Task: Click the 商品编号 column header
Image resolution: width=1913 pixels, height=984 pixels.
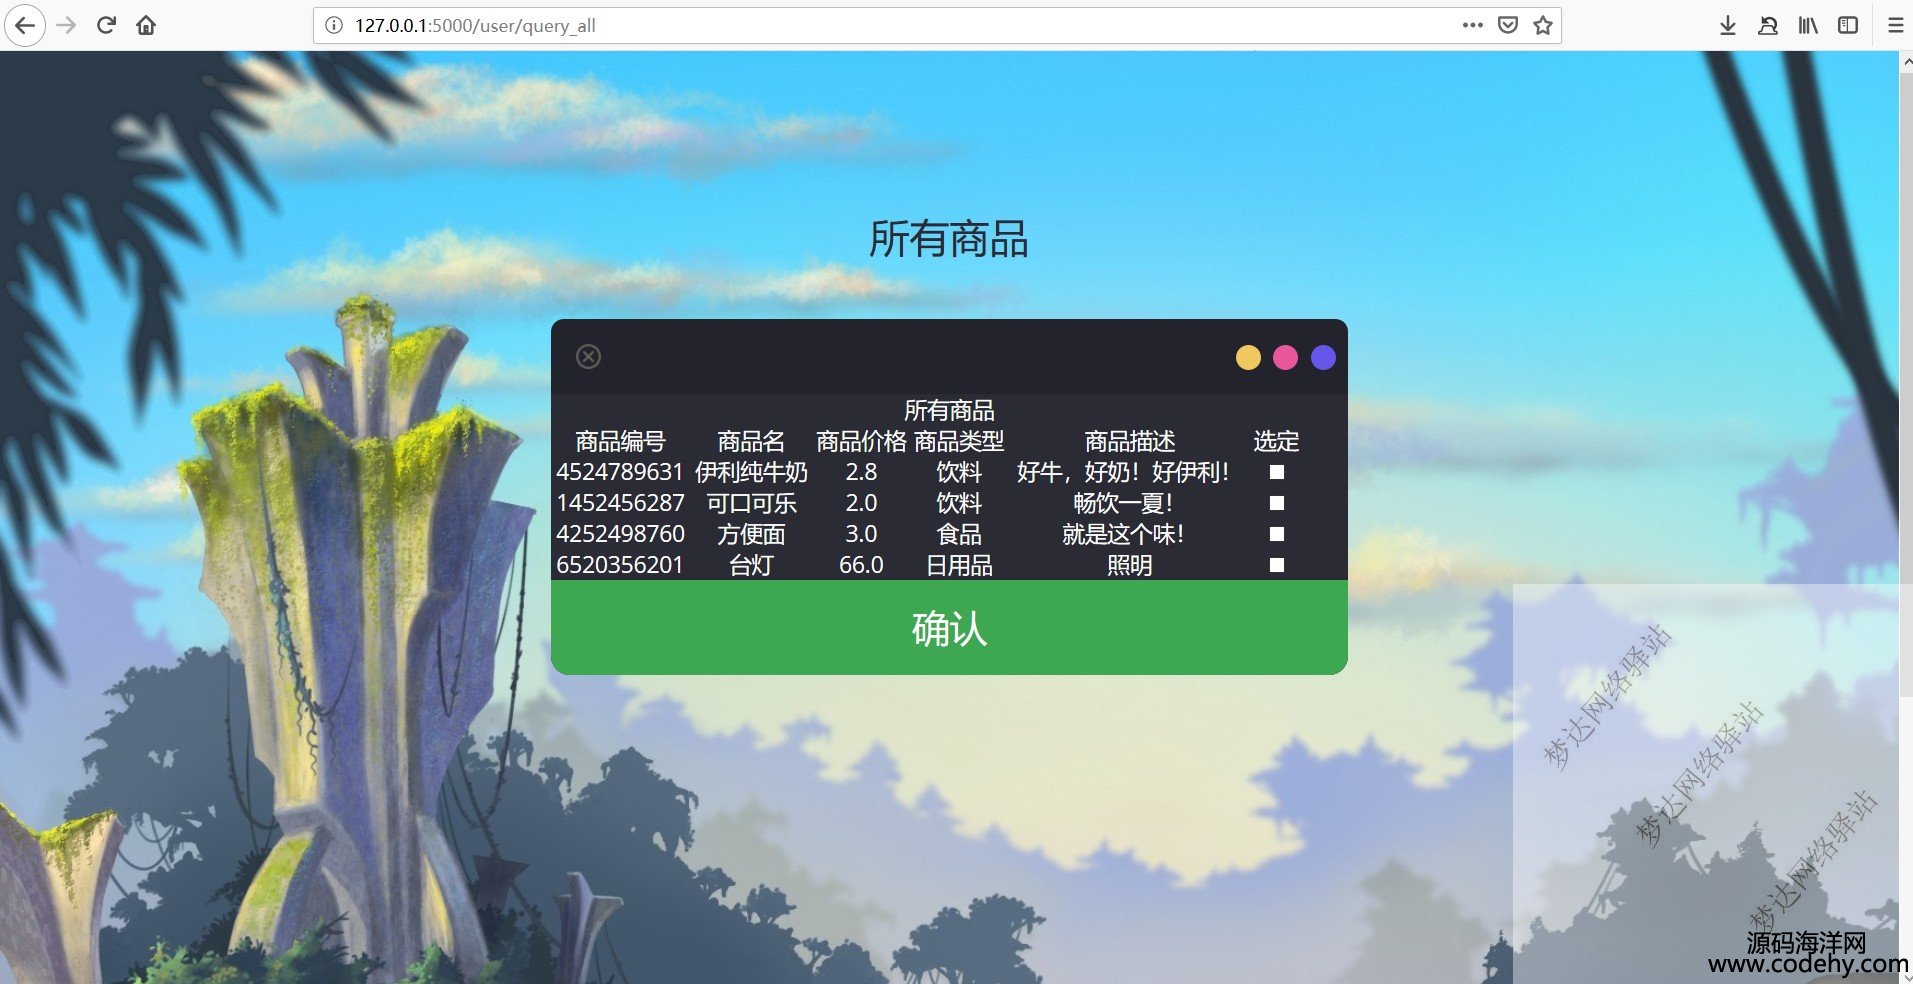Action: click(620, 441)
